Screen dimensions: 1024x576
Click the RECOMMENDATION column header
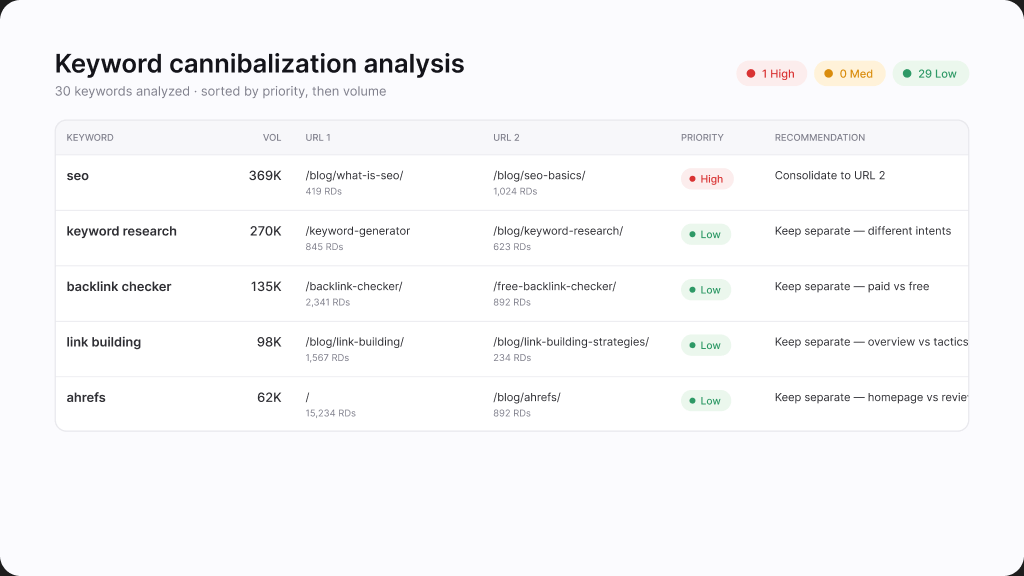(x=820, y=138)
